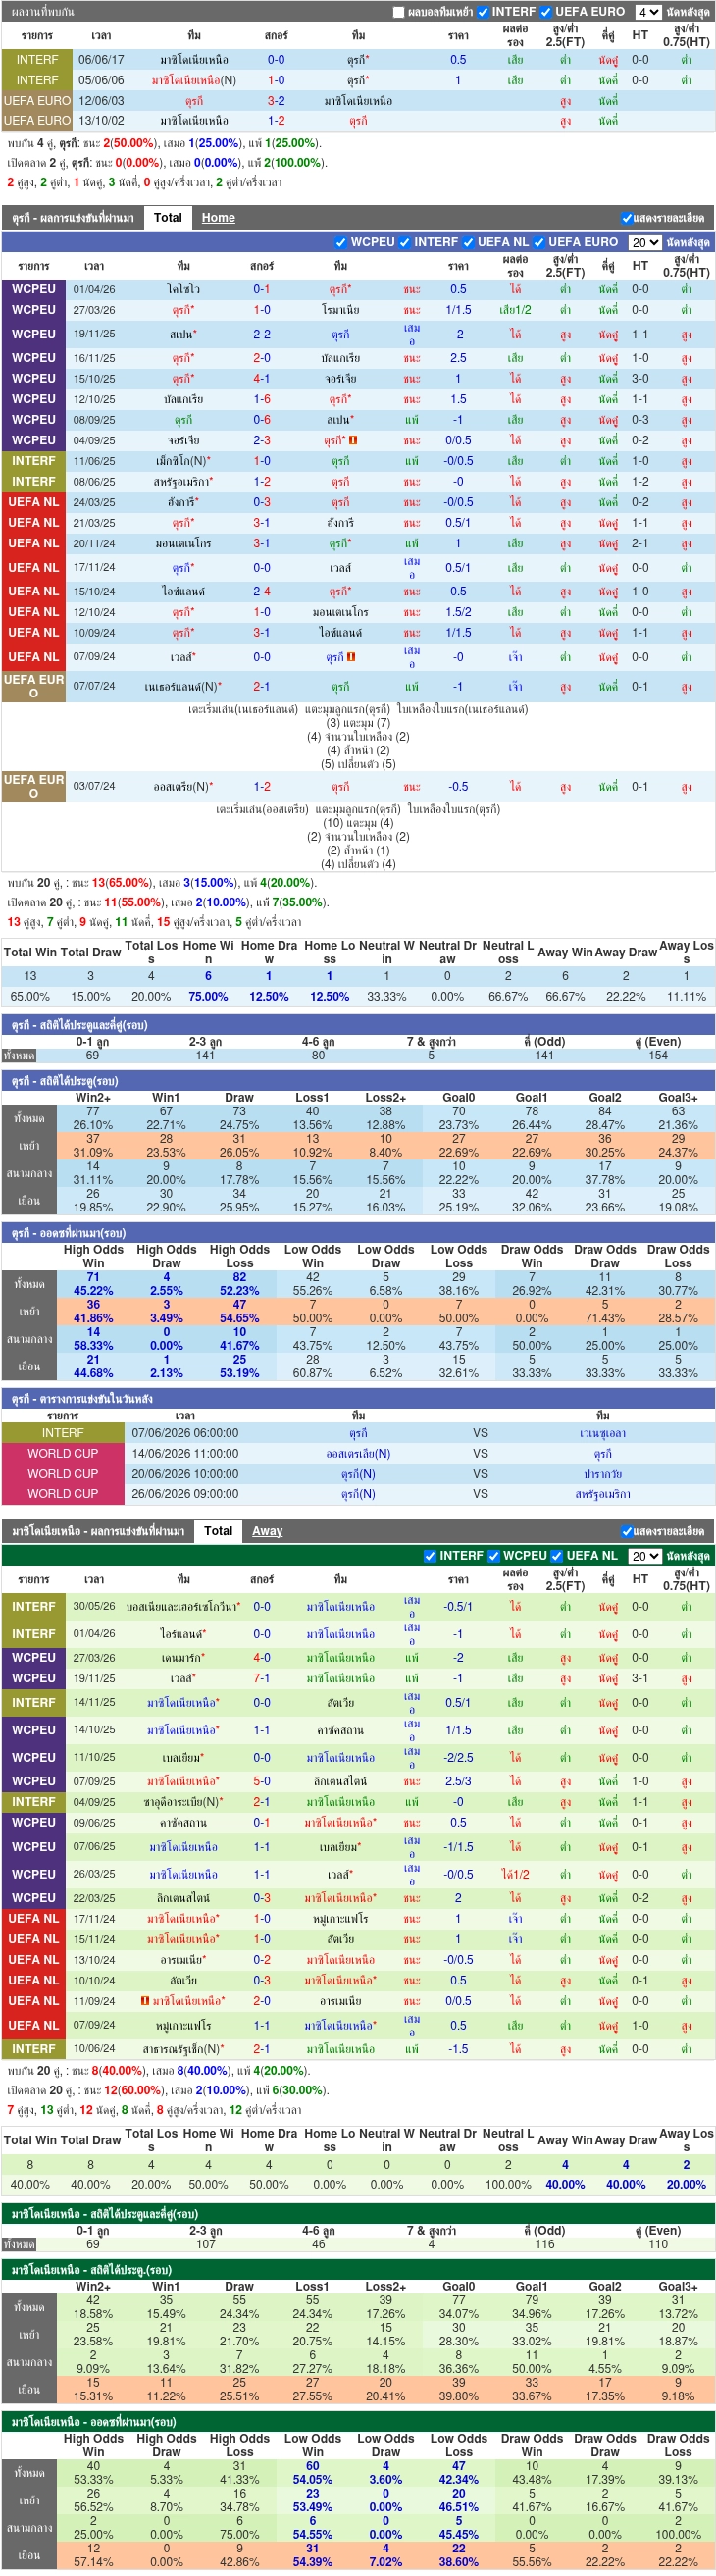Open the green section match count dropdown
Image resolution: width=716 pixels, height=2576 pixels.
[x=645, y=1556]
